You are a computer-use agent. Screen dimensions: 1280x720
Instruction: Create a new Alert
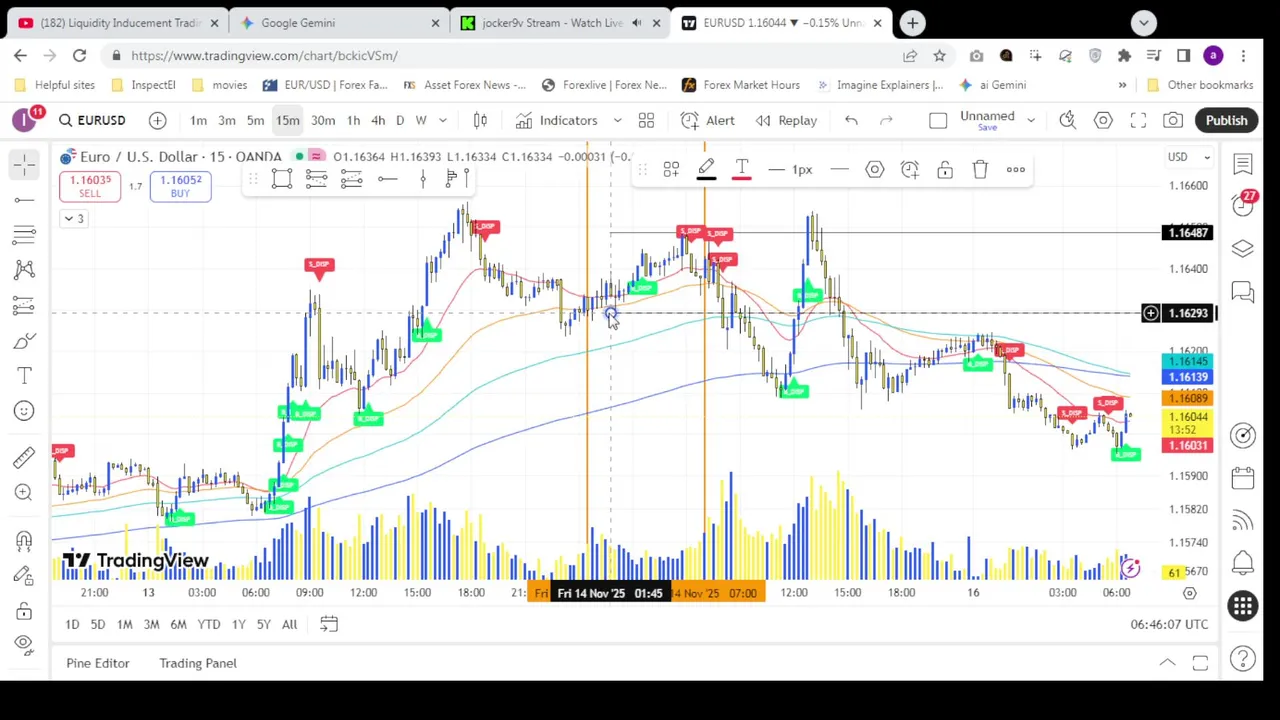click(x=708, y=120)
